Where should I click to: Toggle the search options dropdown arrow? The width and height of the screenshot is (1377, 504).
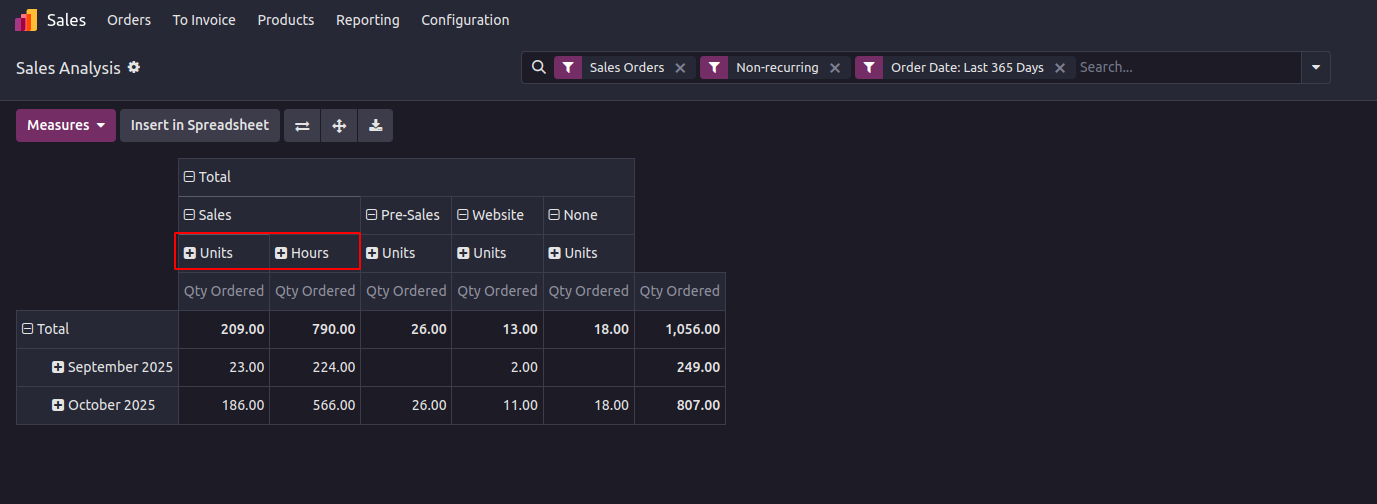[1315, 68]
